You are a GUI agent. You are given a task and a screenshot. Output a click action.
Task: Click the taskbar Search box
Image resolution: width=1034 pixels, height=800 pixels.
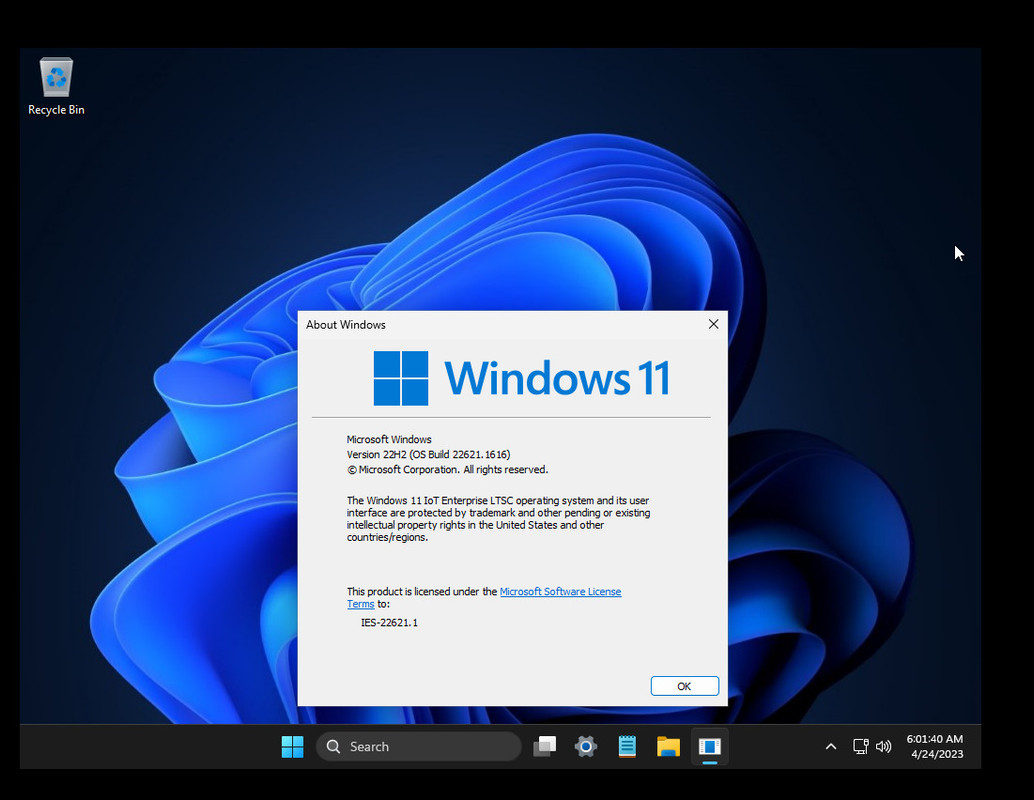419,747
